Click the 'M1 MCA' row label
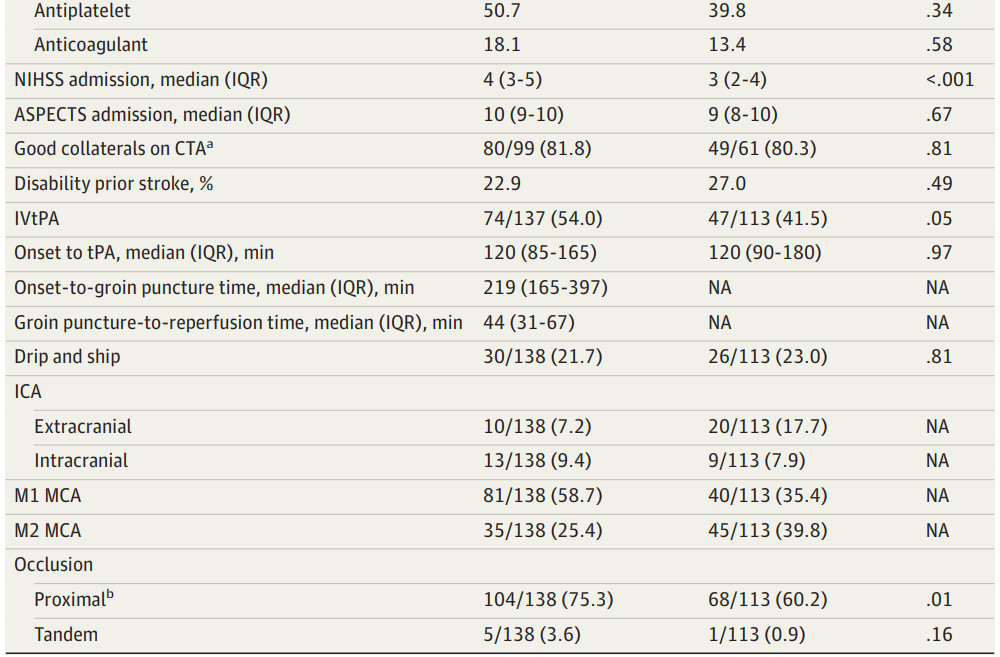Screen dimensions: 1000x657 (x=49, y=496)
